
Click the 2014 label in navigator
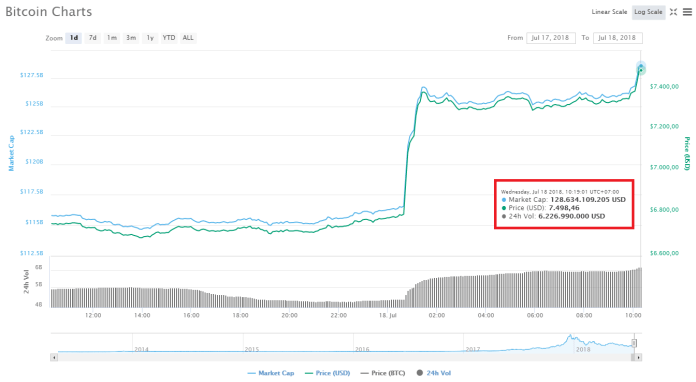141,349
